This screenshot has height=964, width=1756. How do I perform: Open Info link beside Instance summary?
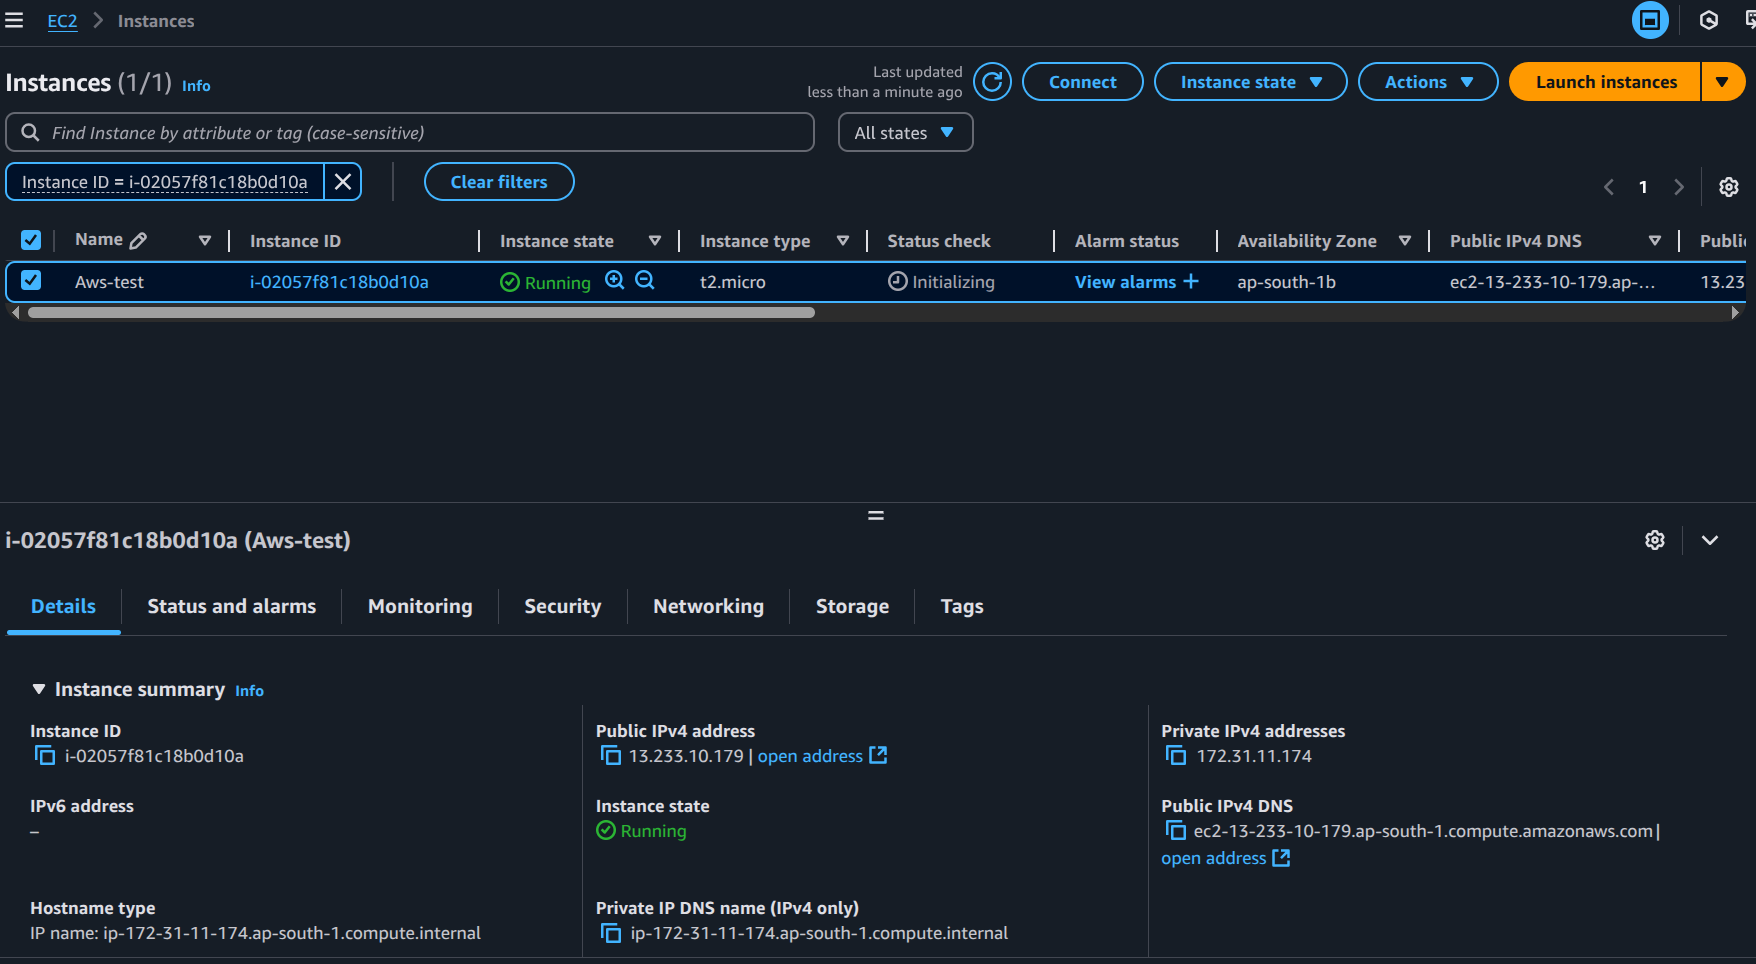pyautogui.click(x=249, y=691)
